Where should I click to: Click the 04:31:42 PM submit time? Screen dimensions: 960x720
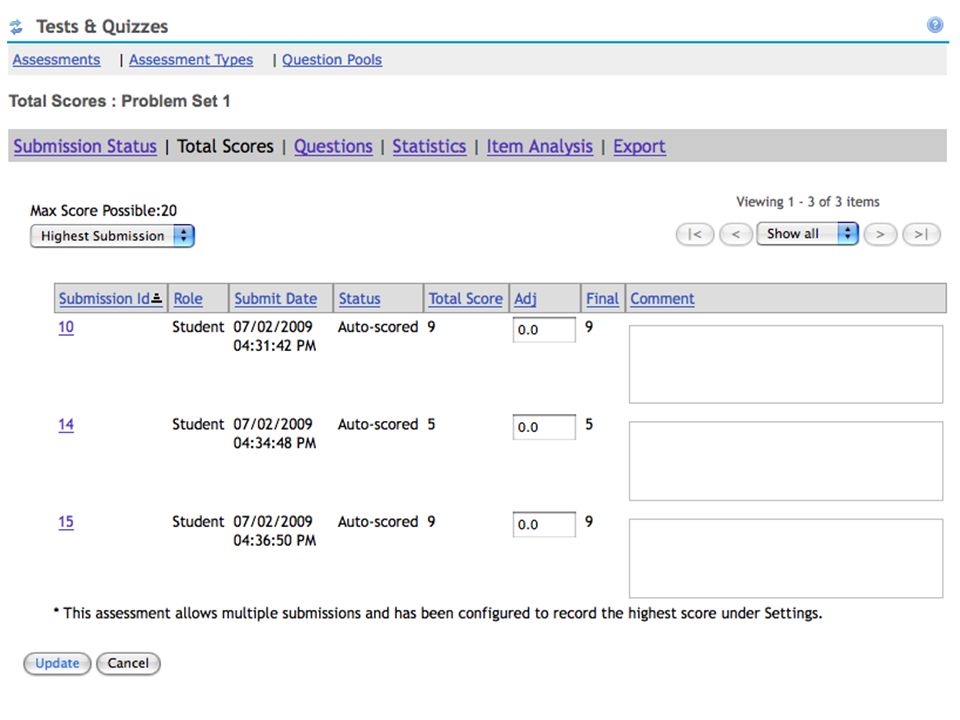[274, 346]
